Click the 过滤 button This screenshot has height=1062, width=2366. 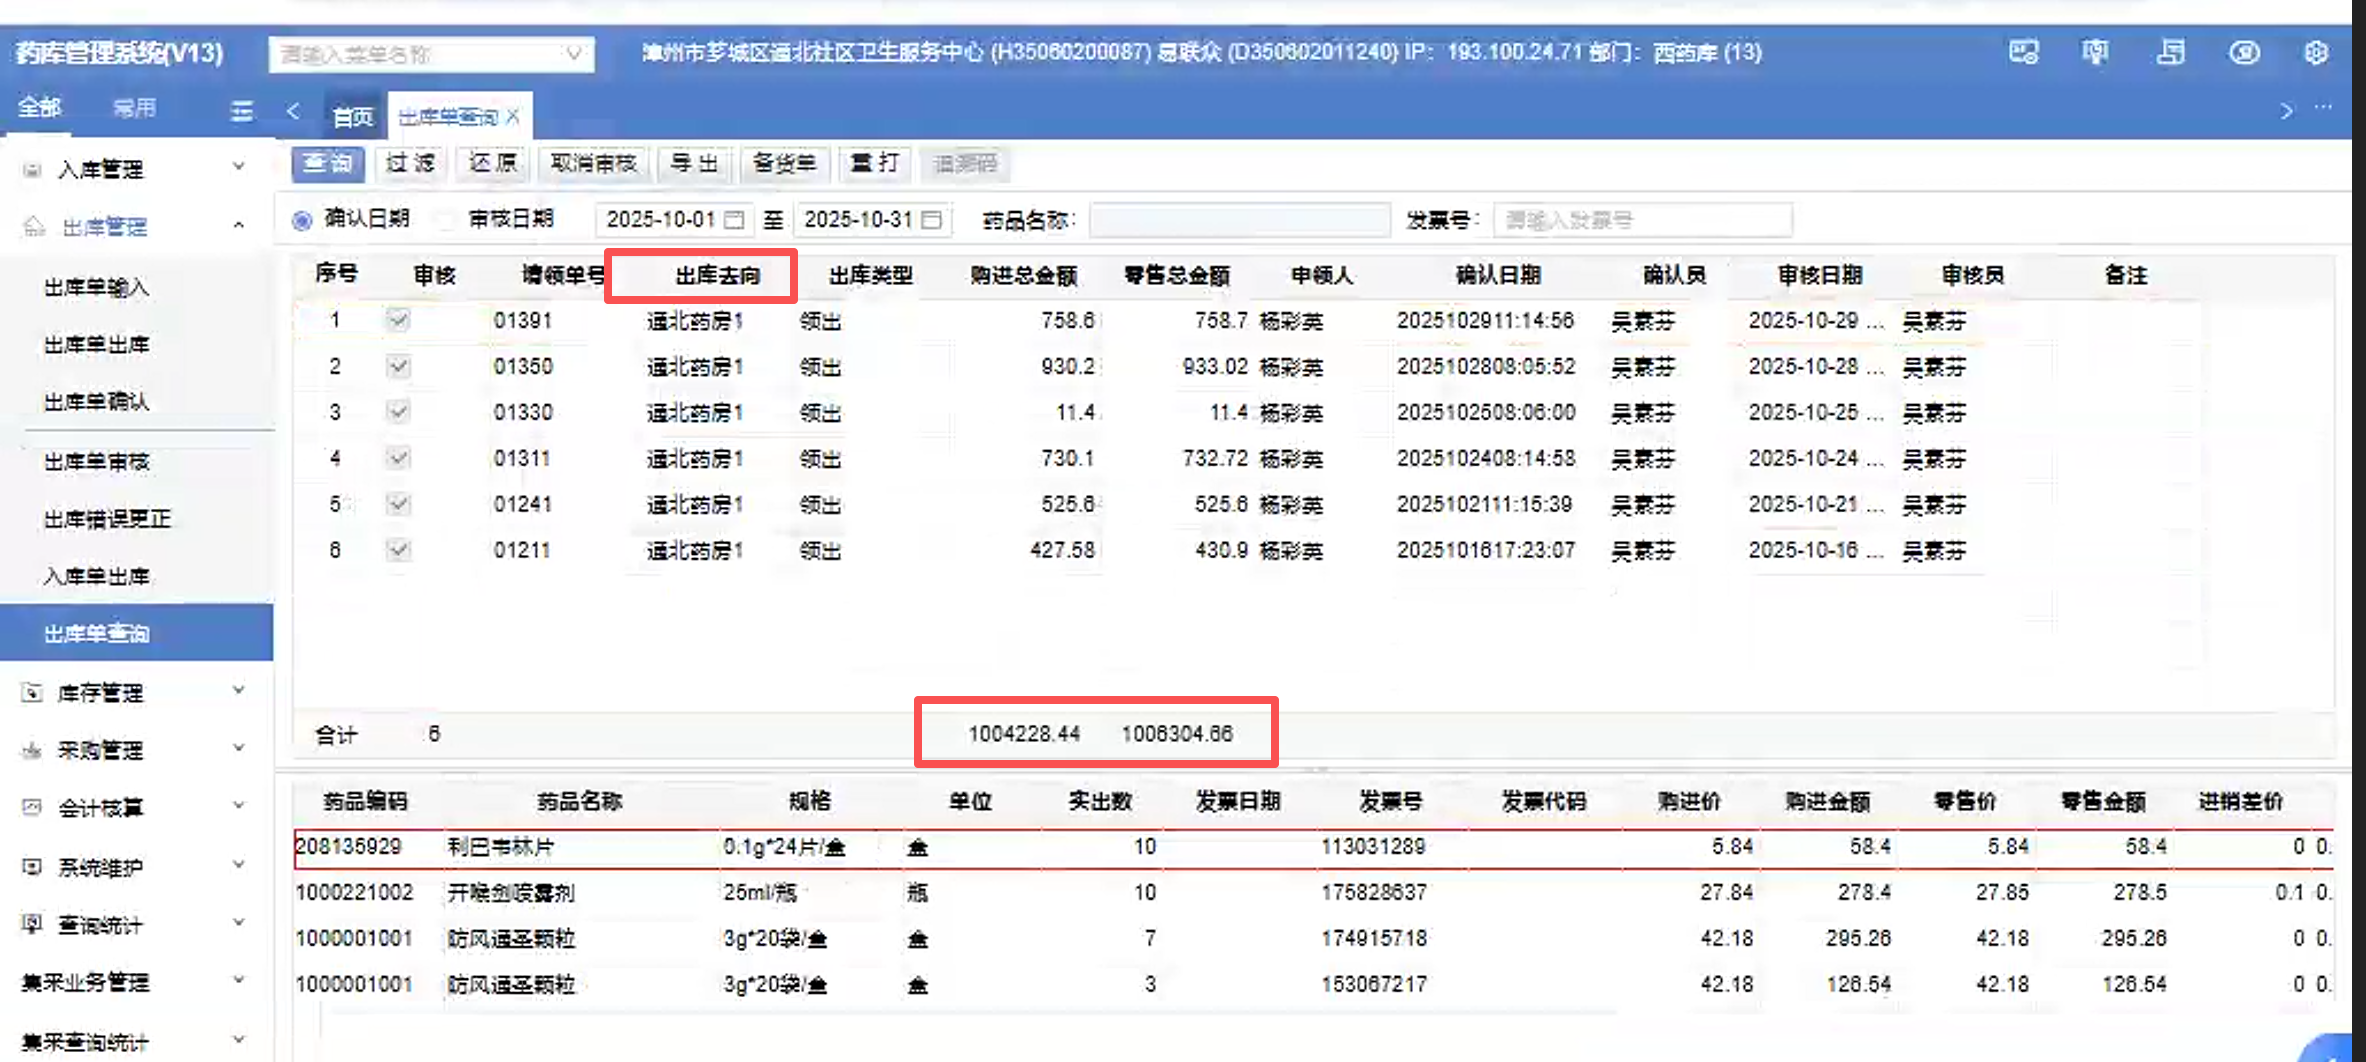coord(410,164)
